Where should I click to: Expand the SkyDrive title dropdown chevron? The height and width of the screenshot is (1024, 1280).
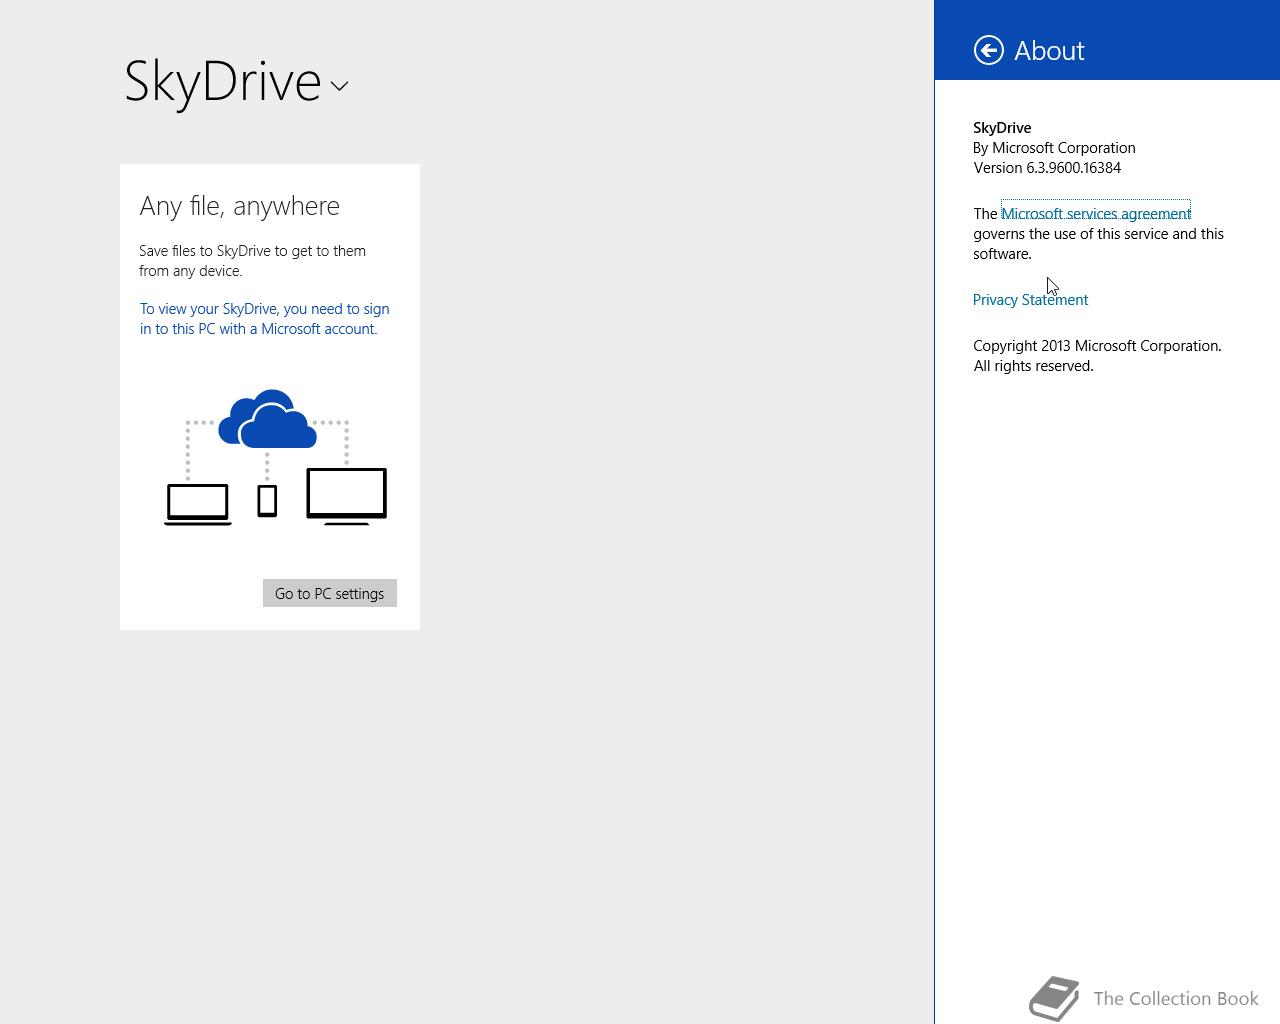point(340,86)
